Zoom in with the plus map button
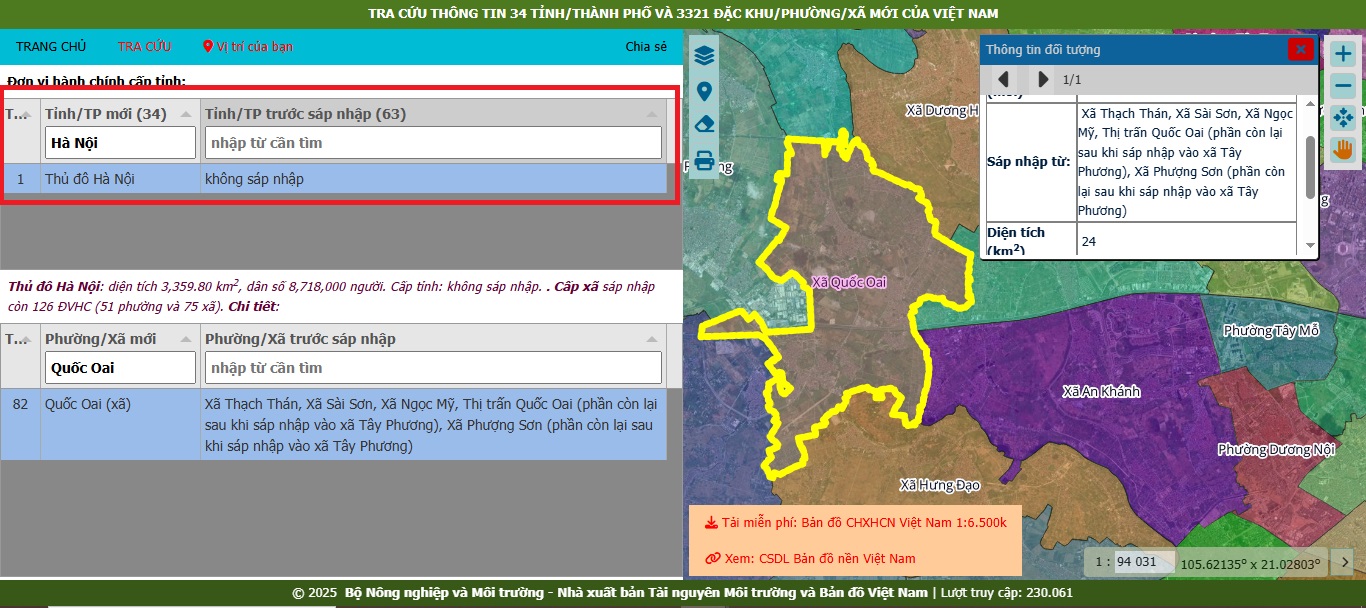The width and height of the screenshot is (1366, 608). point(1343,54)
